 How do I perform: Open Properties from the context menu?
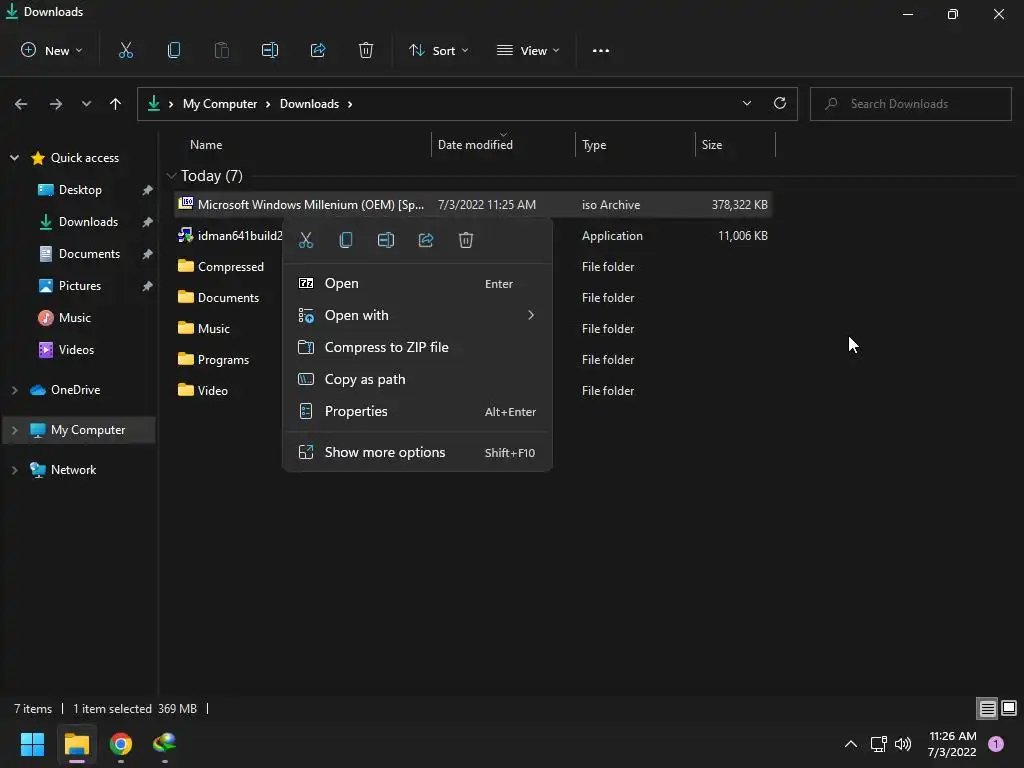(417, 411)
